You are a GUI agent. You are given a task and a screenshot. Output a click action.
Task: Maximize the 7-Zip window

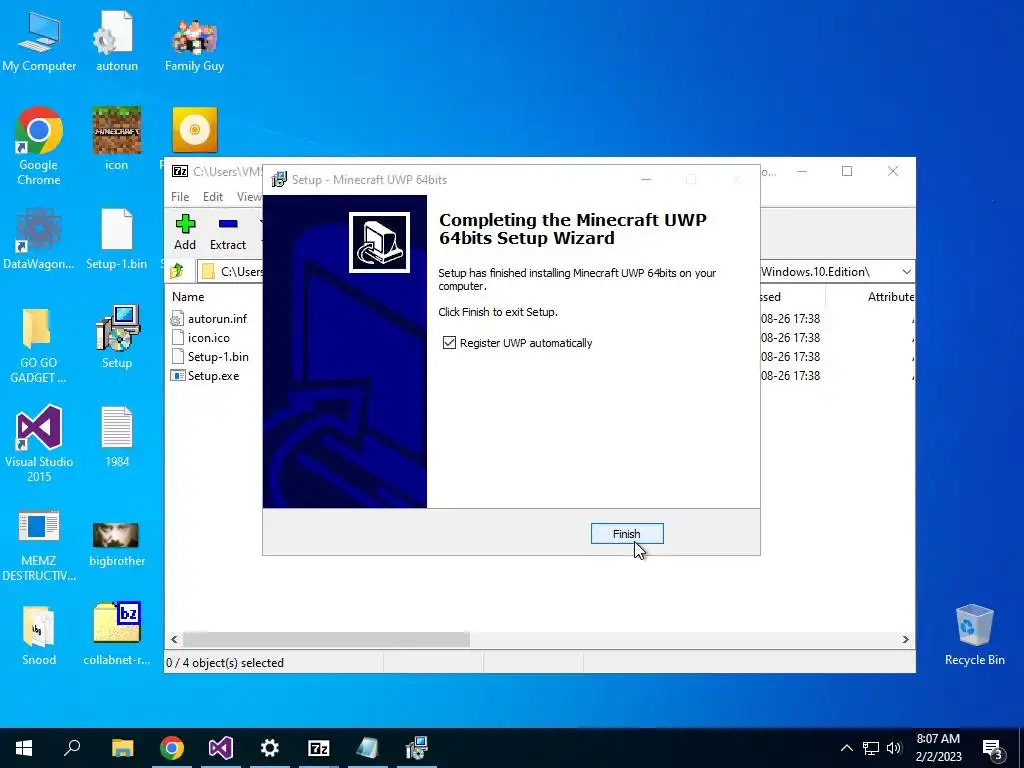click(x=847, y=171)
